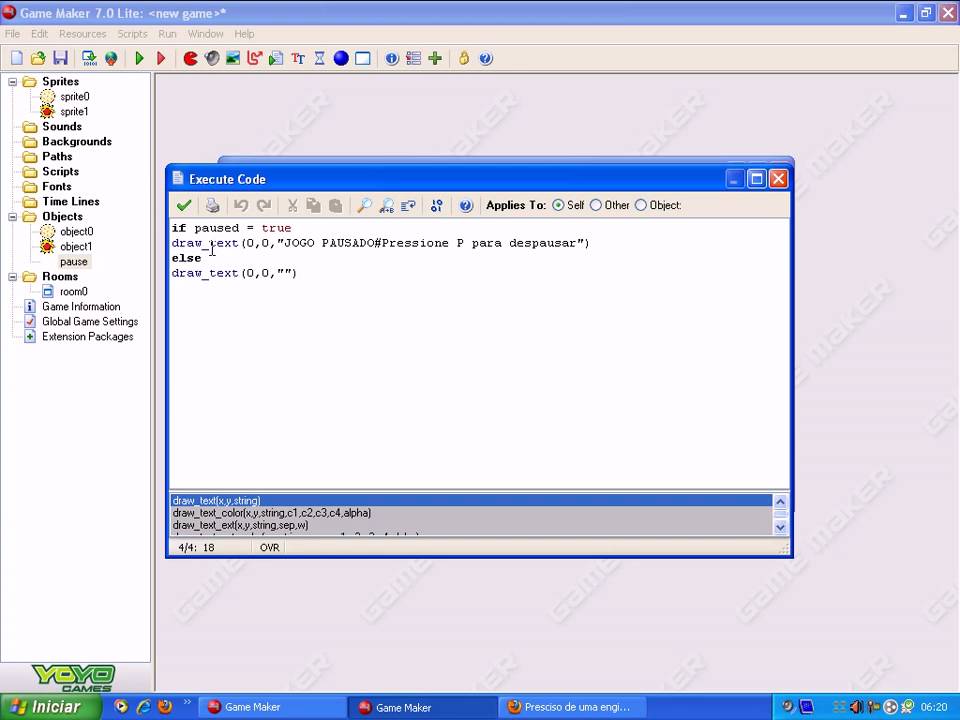960x720 pixels.
Task: Click the New game file icon
Action: (x=17, y=58)
